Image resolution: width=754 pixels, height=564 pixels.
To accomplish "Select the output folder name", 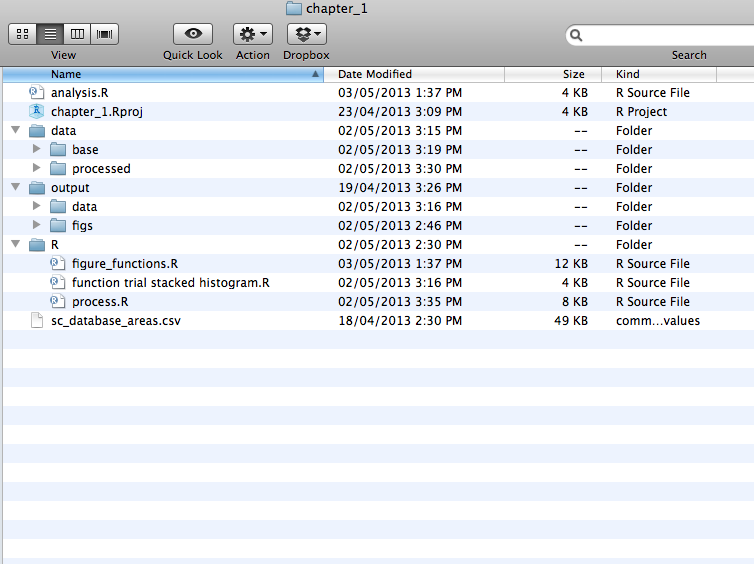I will (x=70, y=188).
